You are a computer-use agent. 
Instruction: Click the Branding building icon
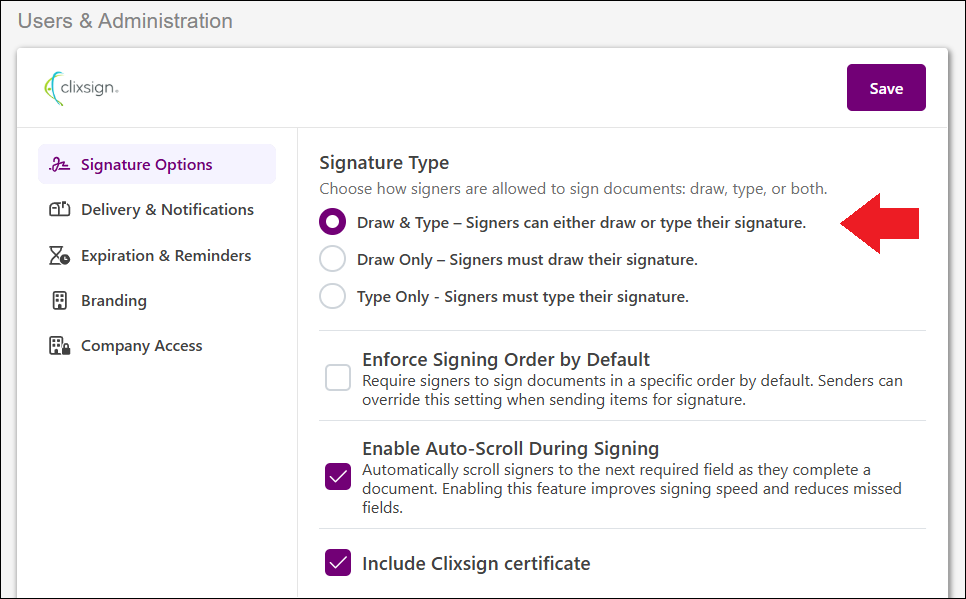click(x=59, y=301)
